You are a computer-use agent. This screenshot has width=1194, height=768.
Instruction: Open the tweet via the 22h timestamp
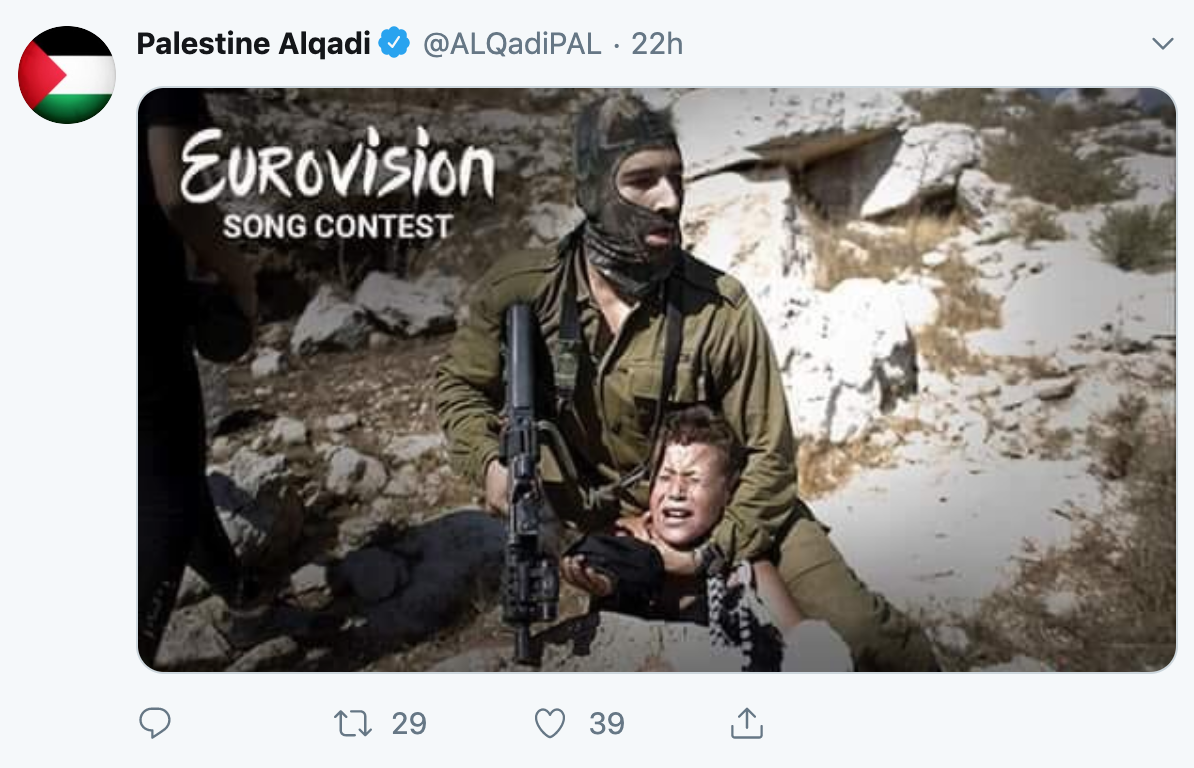click(x=657, y=44)
